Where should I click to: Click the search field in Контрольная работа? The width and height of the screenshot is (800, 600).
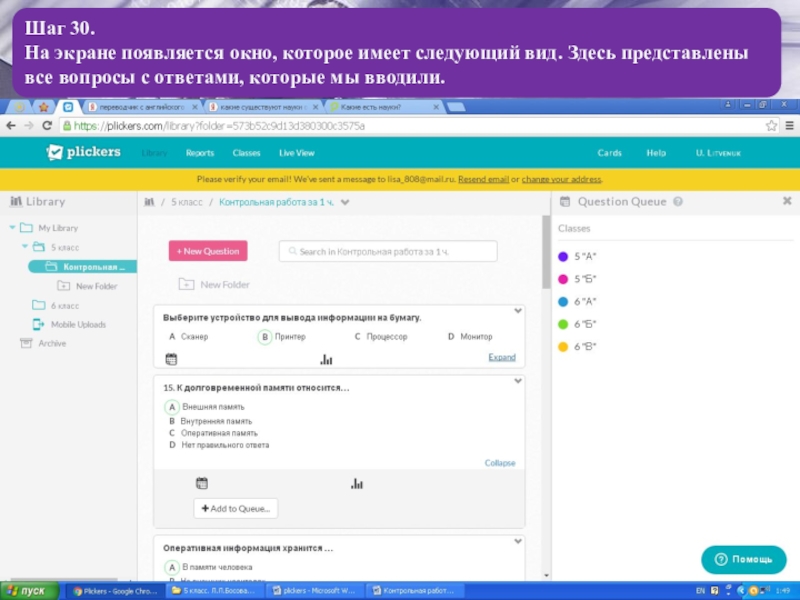click(388, 251)
